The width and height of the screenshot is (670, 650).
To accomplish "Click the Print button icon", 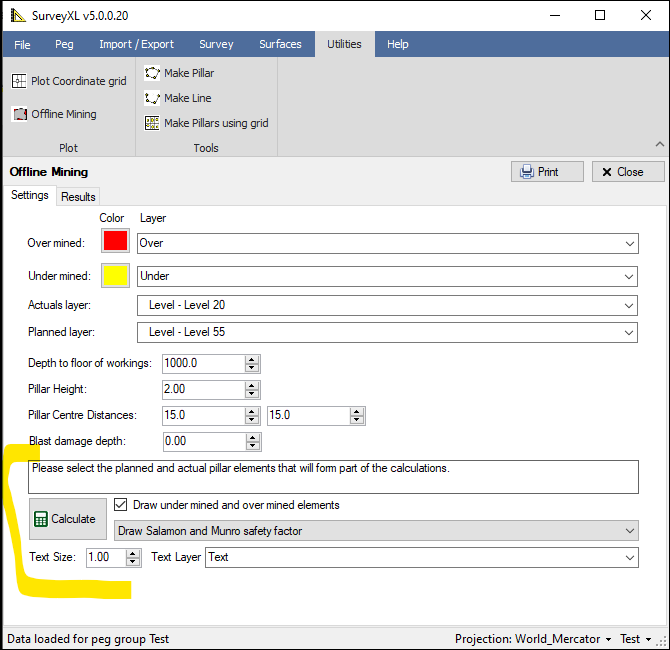I will [x=527, y=172].
